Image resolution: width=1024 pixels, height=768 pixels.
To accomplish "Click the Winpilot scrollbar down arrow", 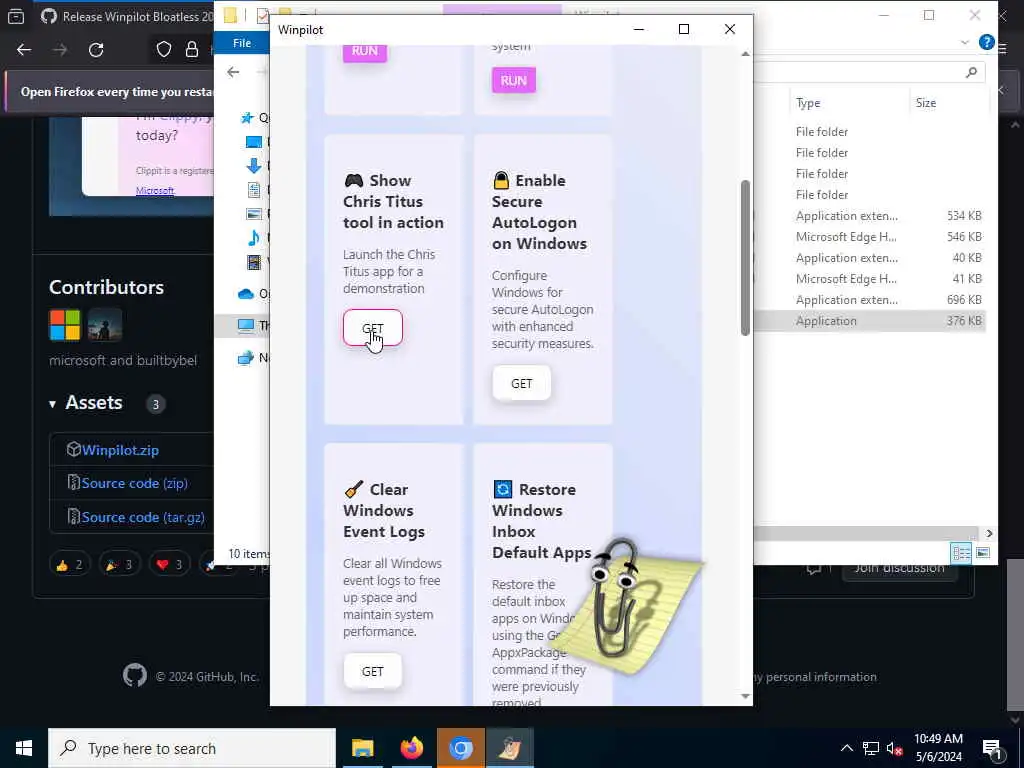I will [745, 696].
